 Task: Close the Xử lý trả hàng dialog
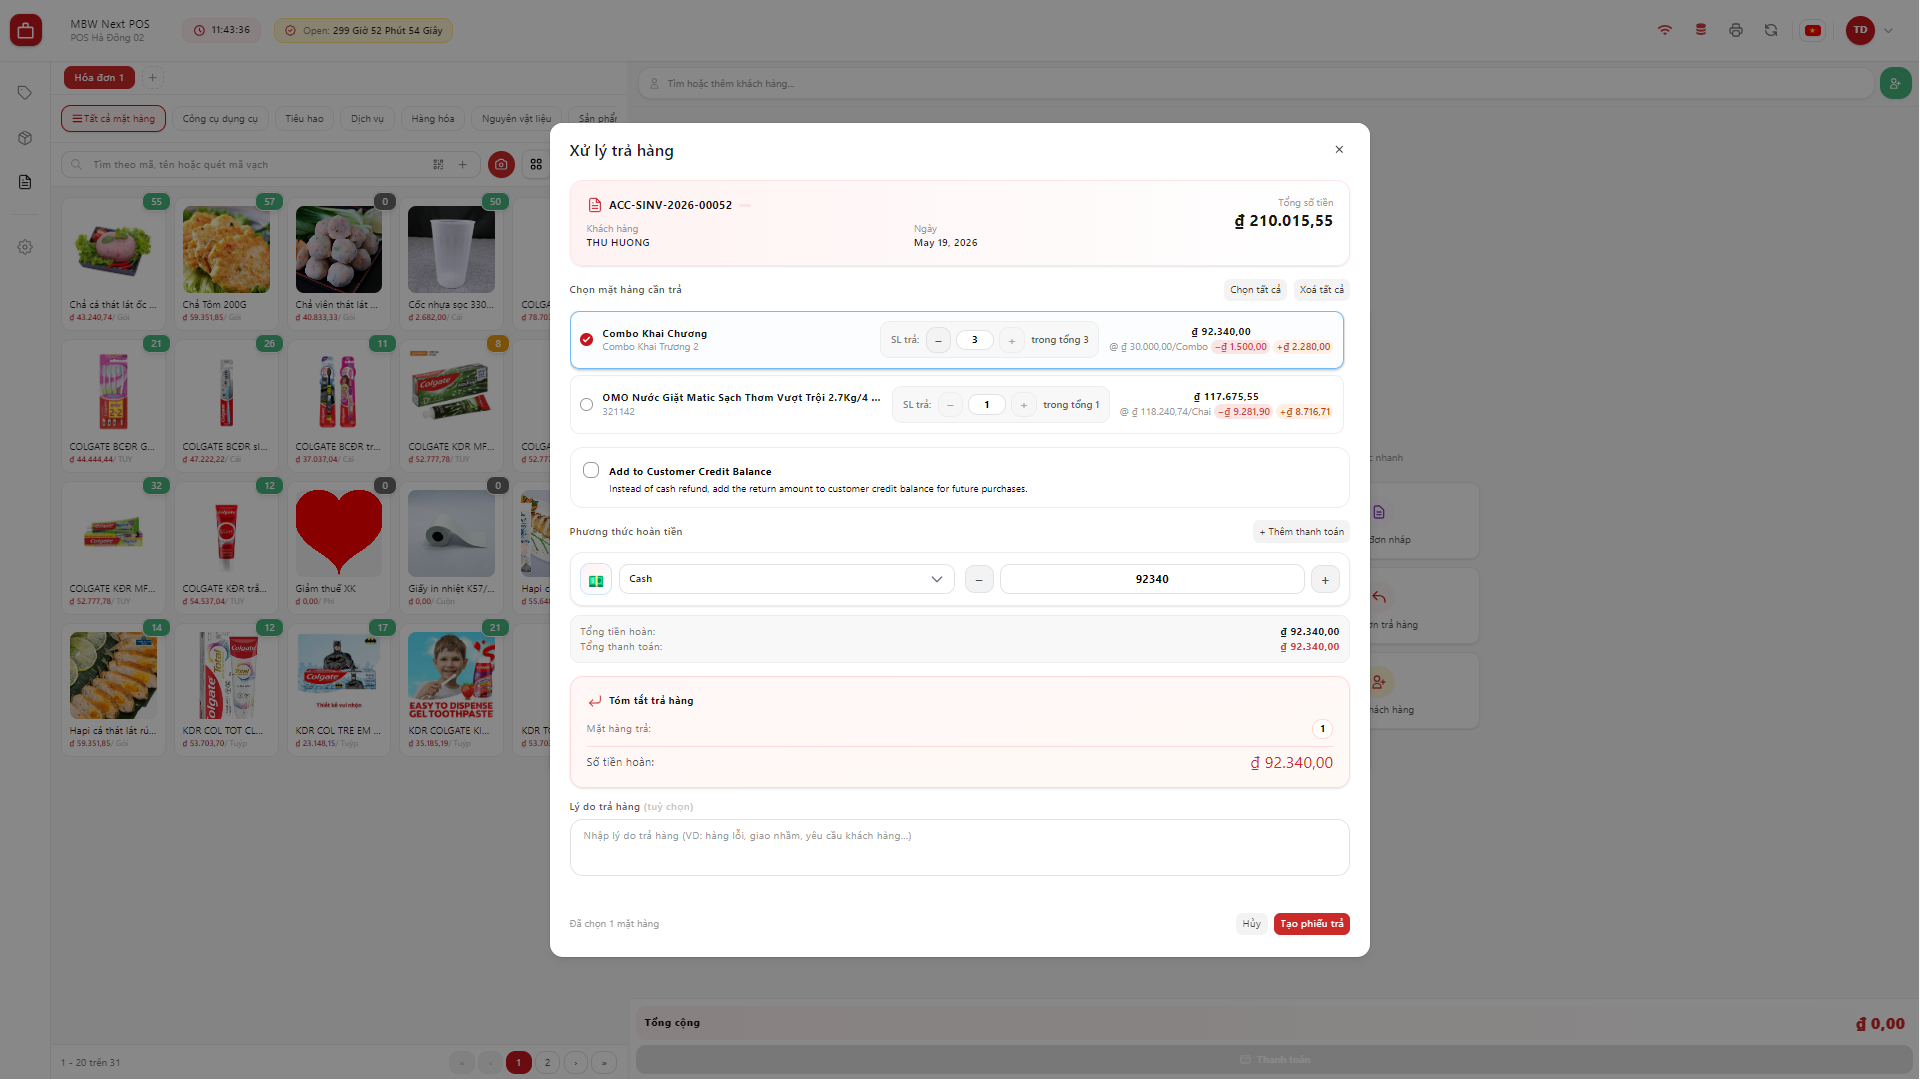(x=1339, y=150)
